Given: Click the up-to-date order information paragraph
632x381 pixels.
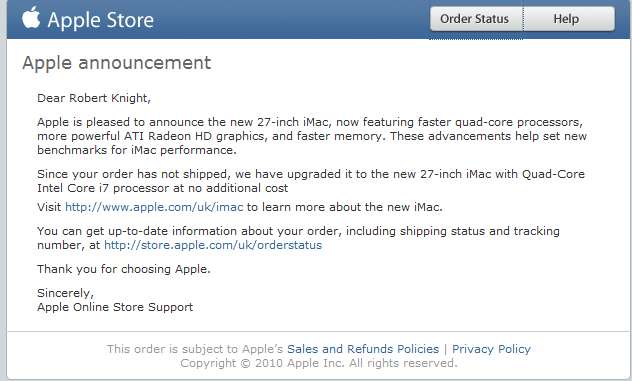Looking at the screenshot, I should (x=298, y=238).
